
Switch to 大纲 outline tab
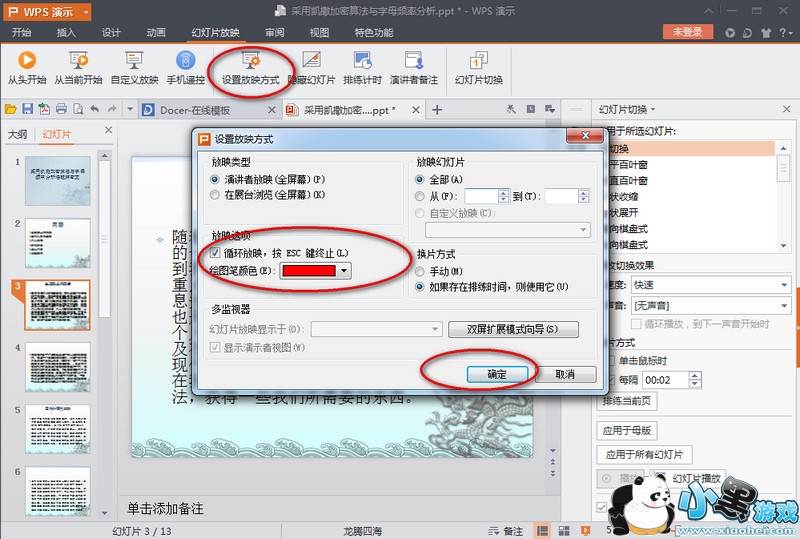(x=18, y=134)
